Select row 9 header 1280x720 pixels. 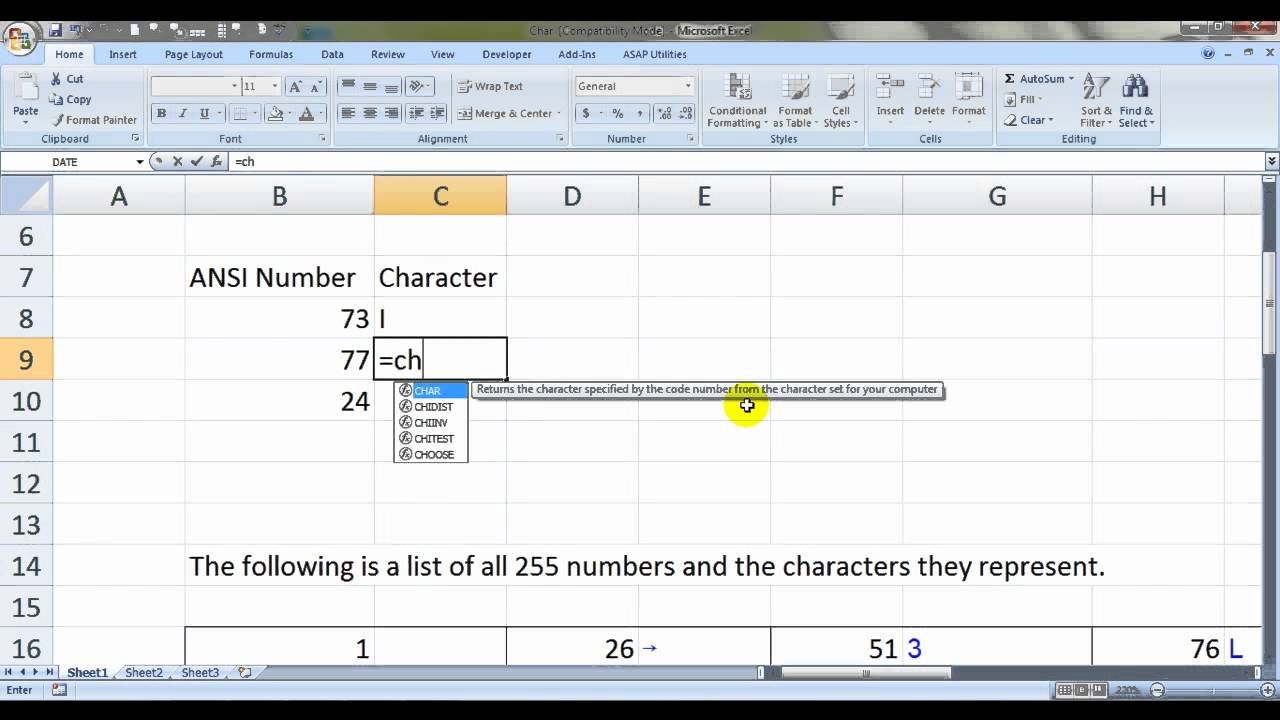point(26,359)
